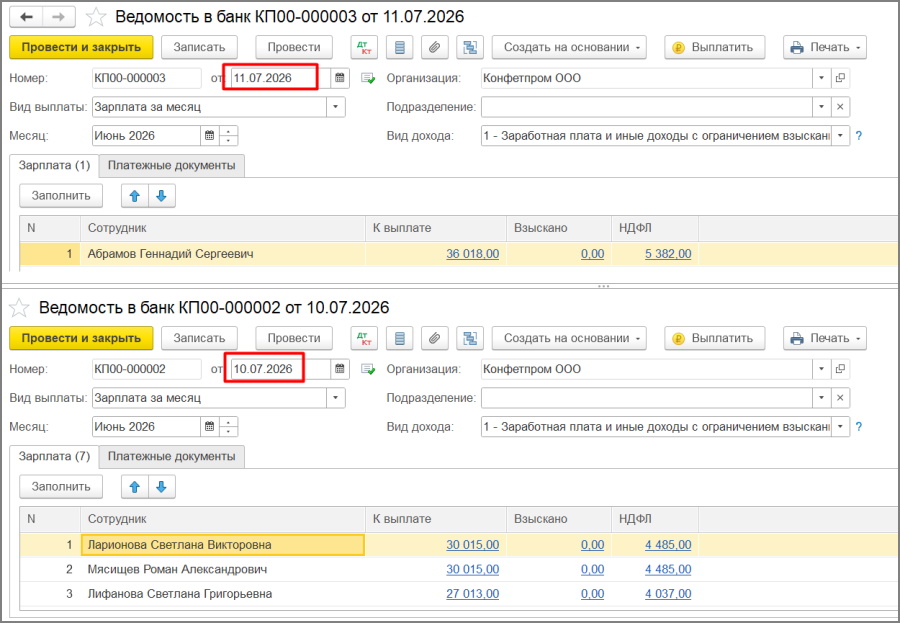Move row down in КП00-000003 table

coord(161,196)
